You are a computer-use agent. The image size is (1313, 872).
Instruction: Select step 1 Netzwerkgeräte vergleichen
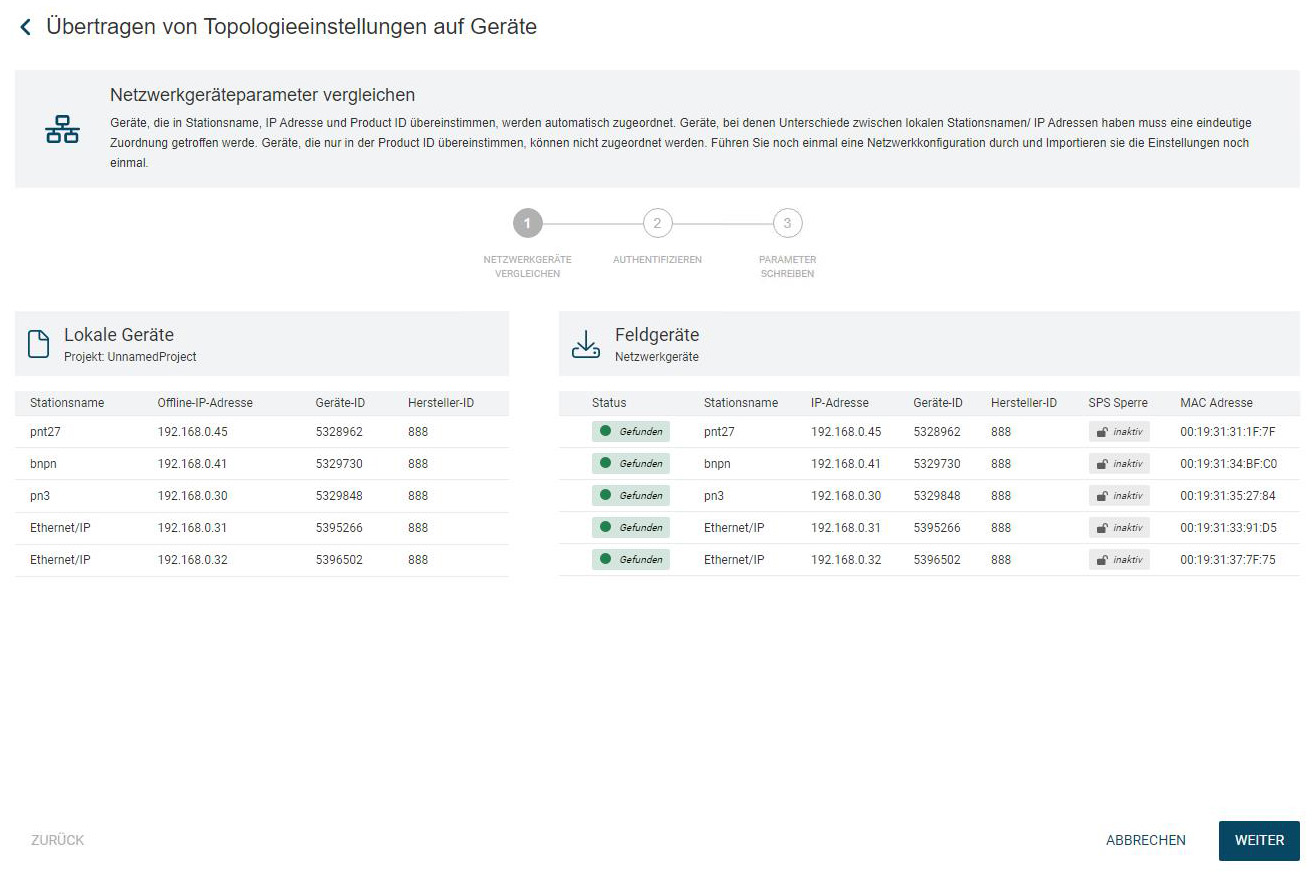tap(527, 223)
